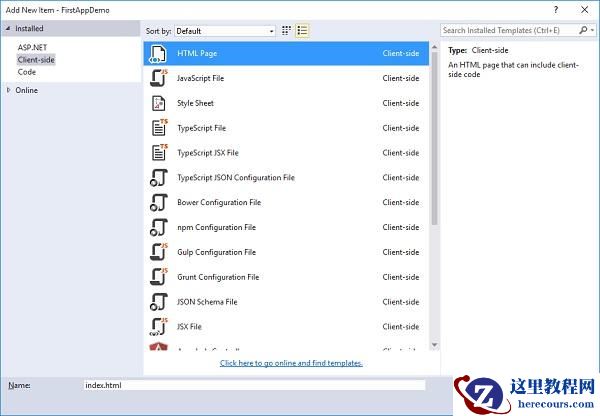Expand the Online tree node
The height and width of the screenshot is (416, 600).
pos(8,90)
